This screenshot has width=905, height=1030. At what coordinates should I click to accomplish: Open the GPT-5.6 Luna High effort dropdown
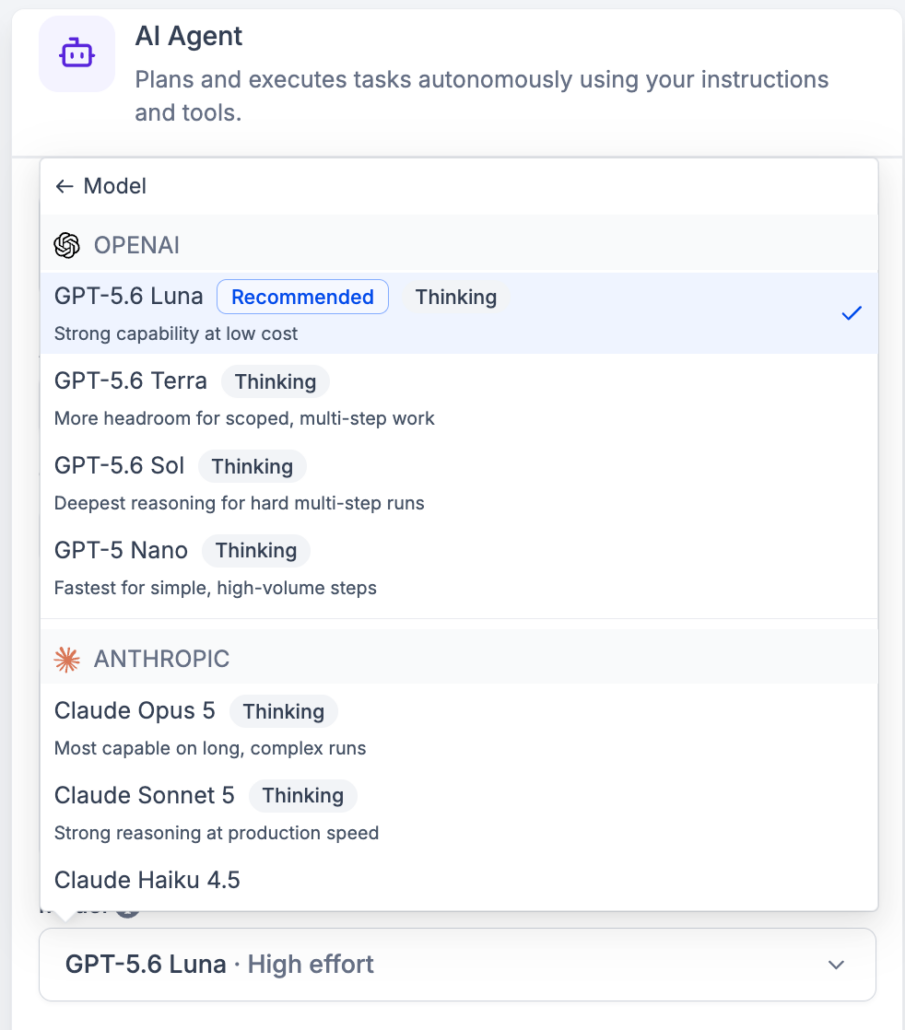(x=458, y=964)
